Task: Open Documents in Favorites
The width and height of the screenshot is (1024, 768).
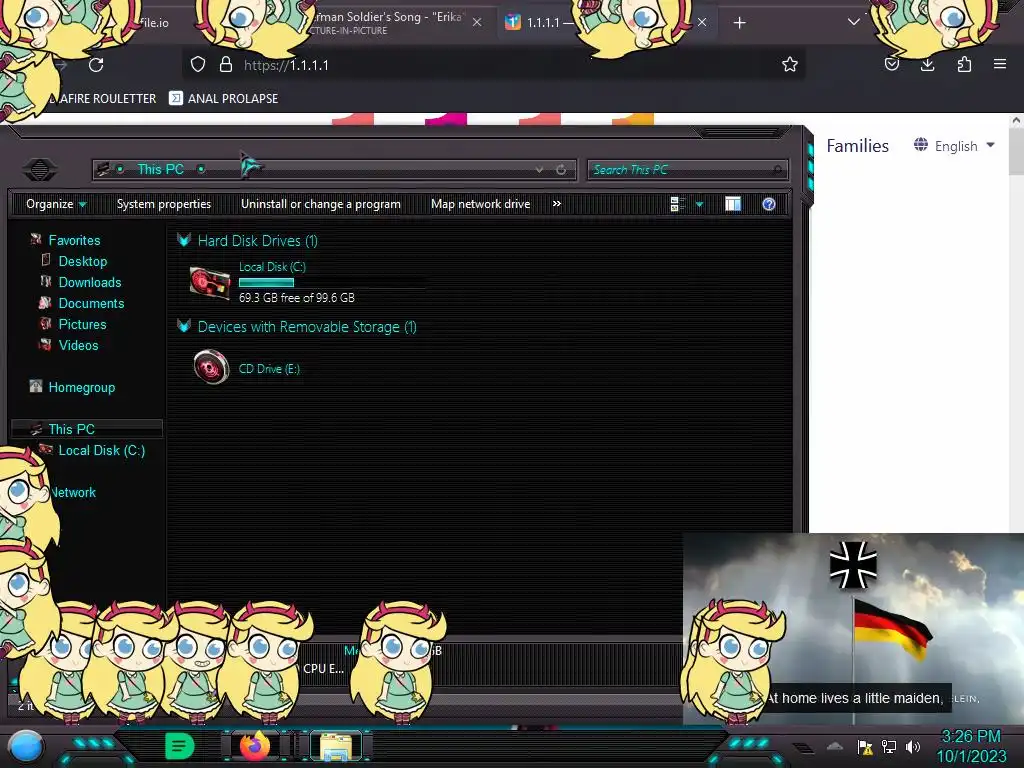Action: (91, 303)
